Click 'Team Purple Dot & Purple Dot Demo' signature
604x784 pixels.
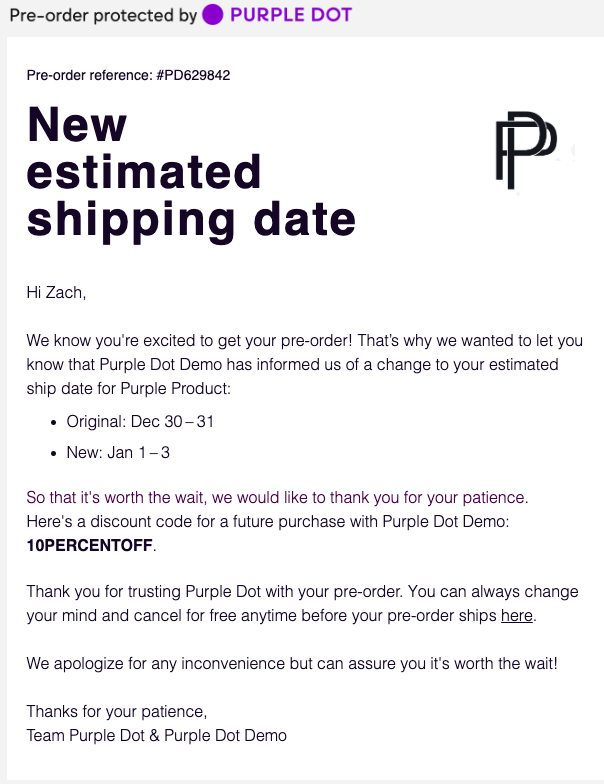(156, 735)
